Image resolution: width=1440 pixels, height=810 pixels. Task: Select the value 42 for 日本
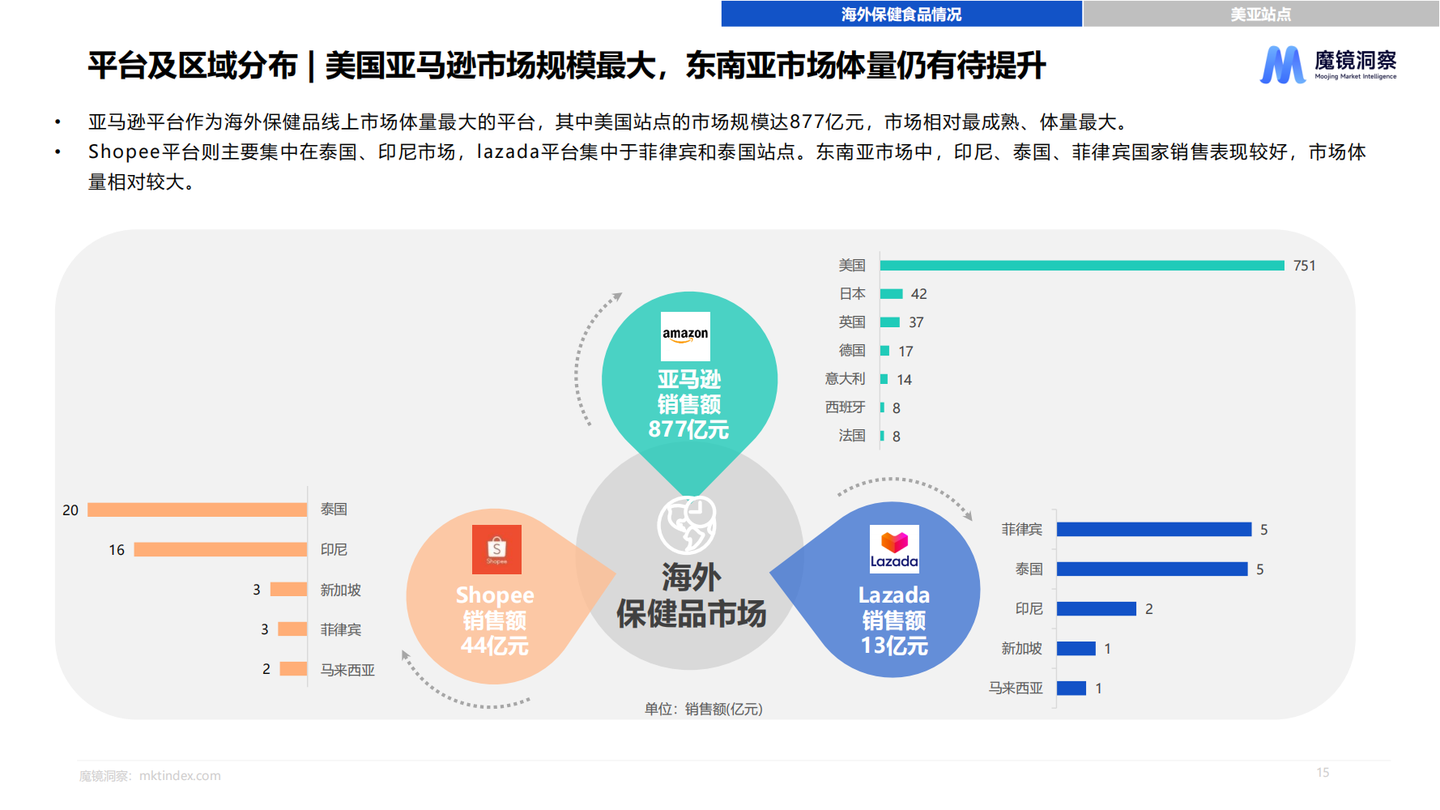point(918,294)
